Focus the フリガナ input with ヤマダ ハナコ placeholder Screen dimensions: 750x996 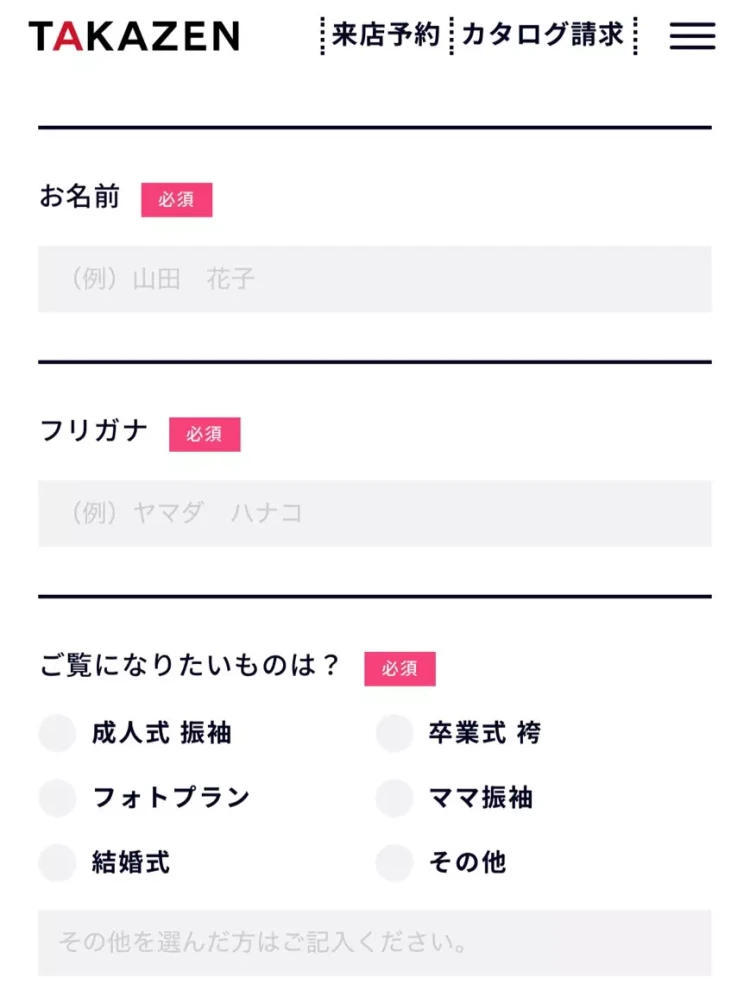(x=375, y=513)
